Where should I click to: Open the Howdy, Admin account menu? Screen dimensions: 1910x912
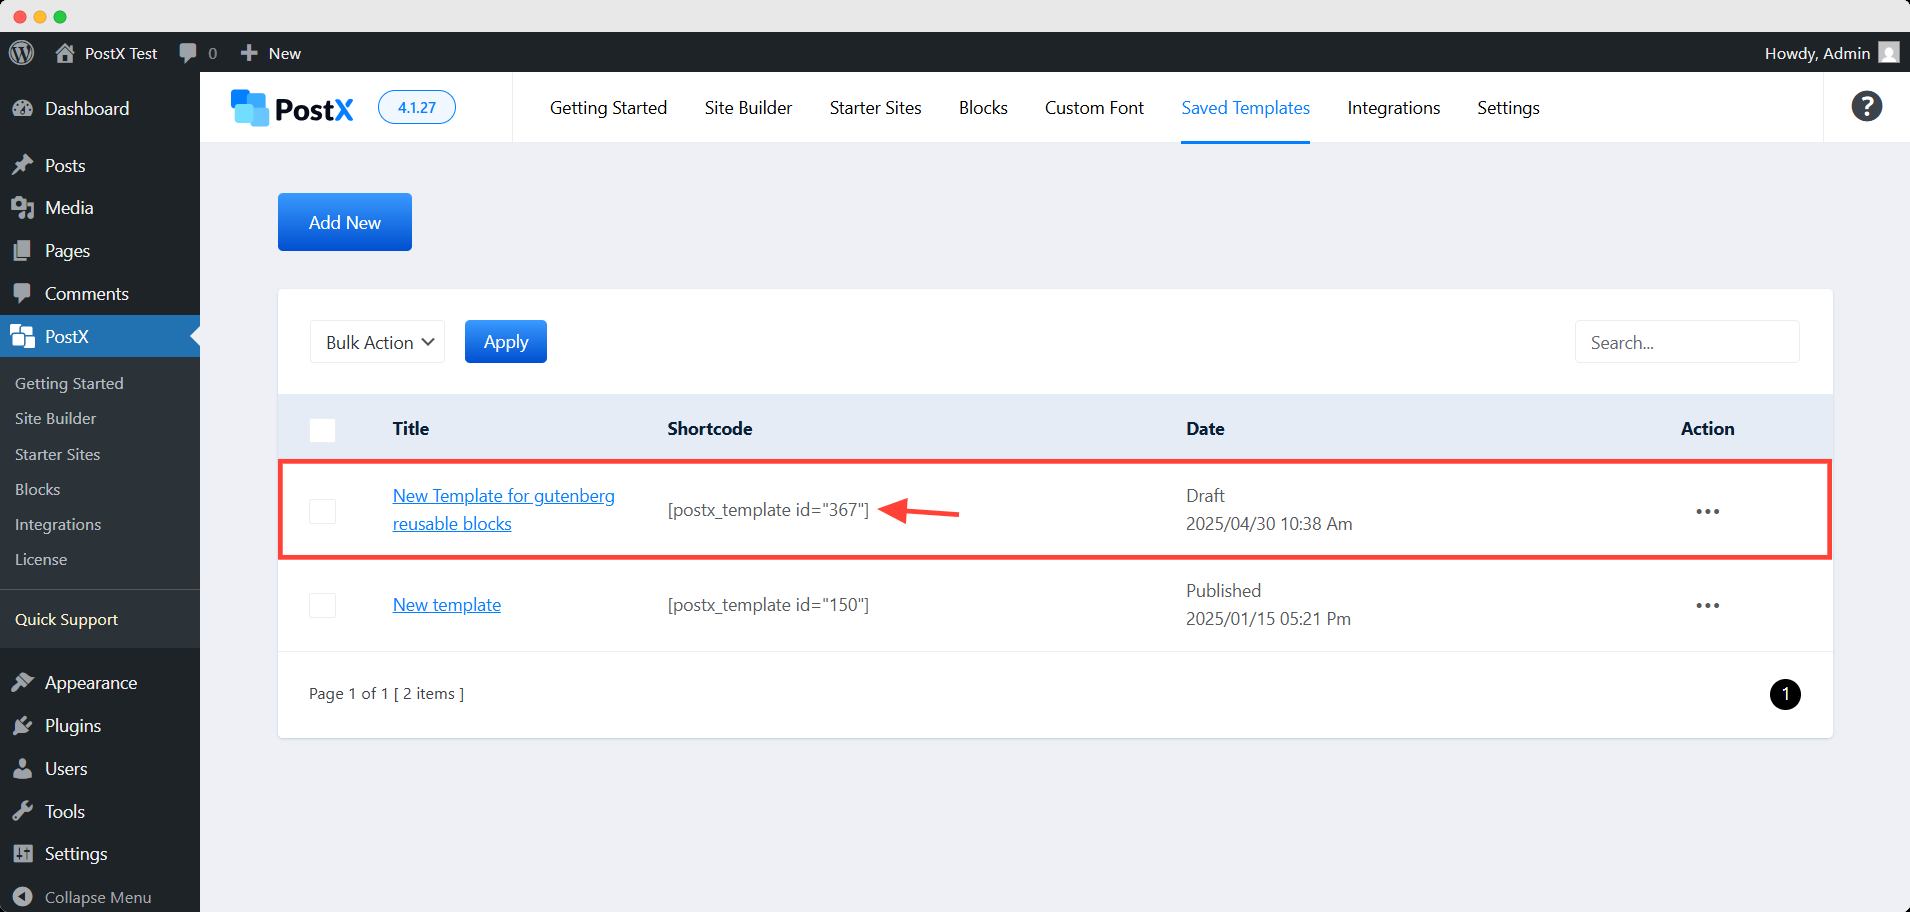coord(1831,53)
